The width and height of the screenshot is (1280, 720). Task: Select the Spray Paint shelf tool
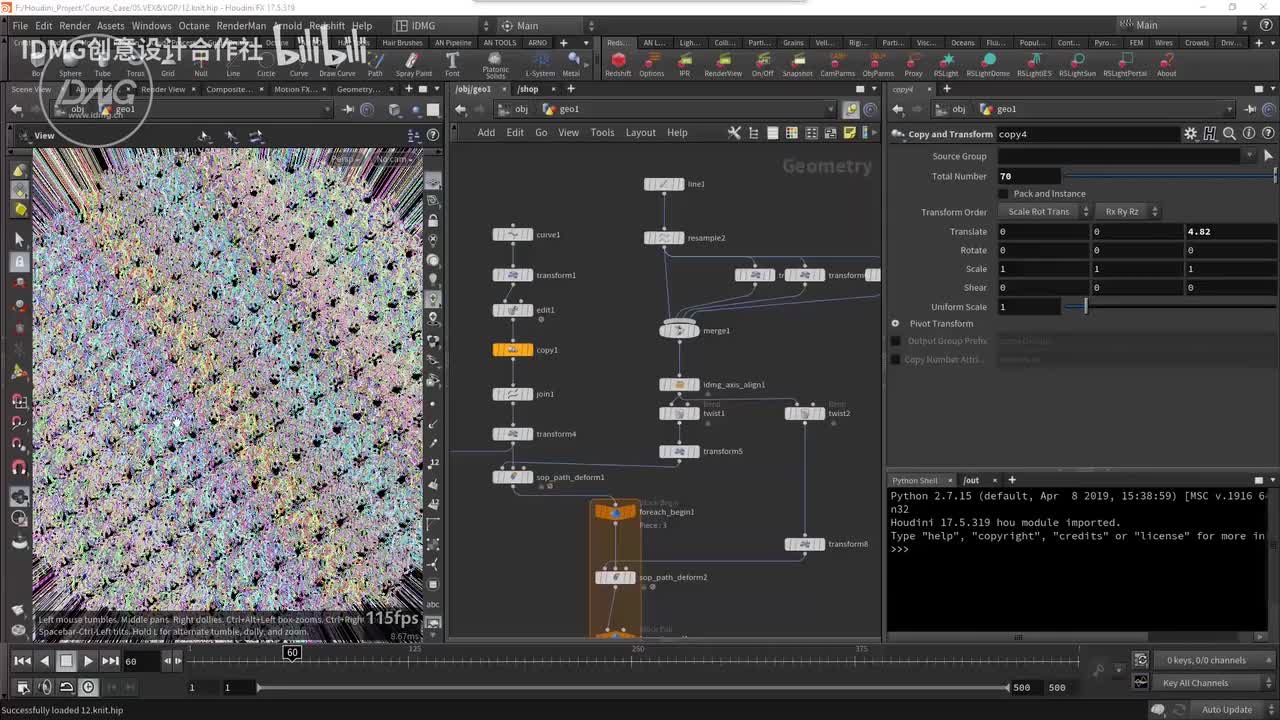point(413,63)
